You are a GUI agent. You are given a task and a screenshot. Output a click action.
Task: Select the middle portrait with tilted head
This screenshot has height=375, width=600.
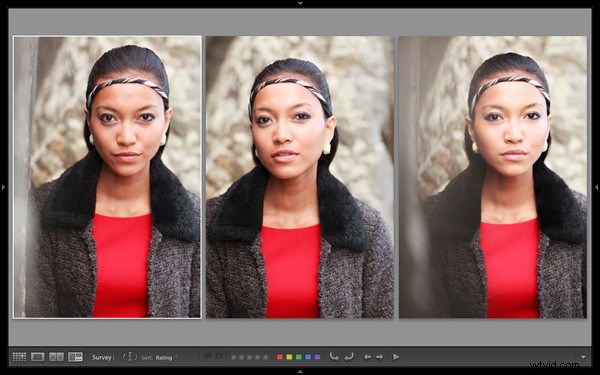(300, 177)
